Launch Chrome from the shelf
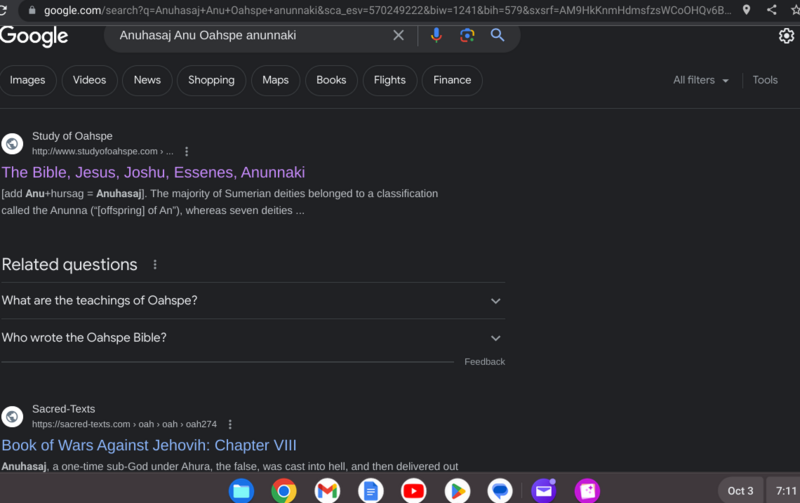This screenshot has height=503, width=800. tap(284, 491)
